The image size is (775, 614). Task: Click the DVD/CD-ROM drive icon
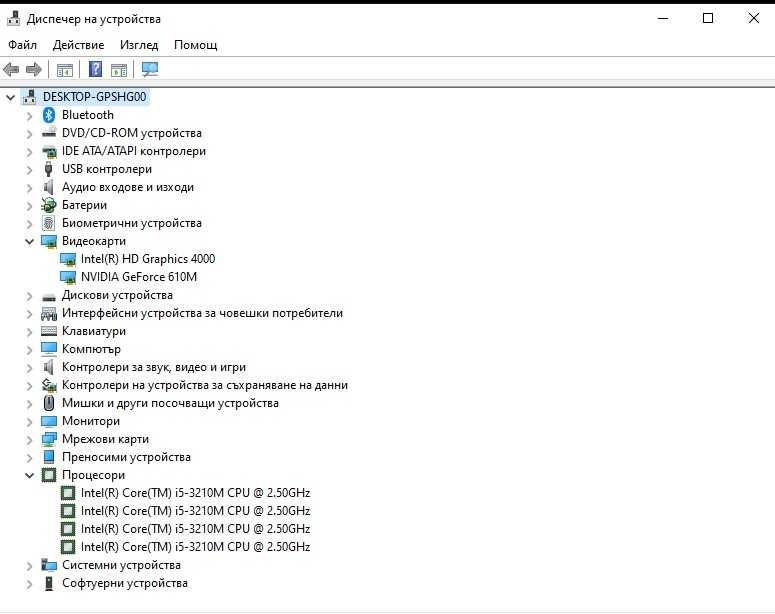coord(49,133)
